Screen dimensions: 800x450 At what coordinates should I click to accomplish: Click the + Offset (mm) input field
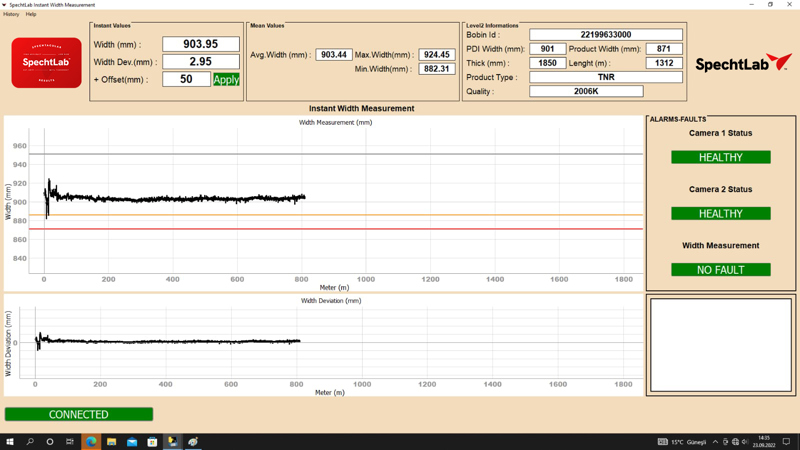tap(186, 79)
